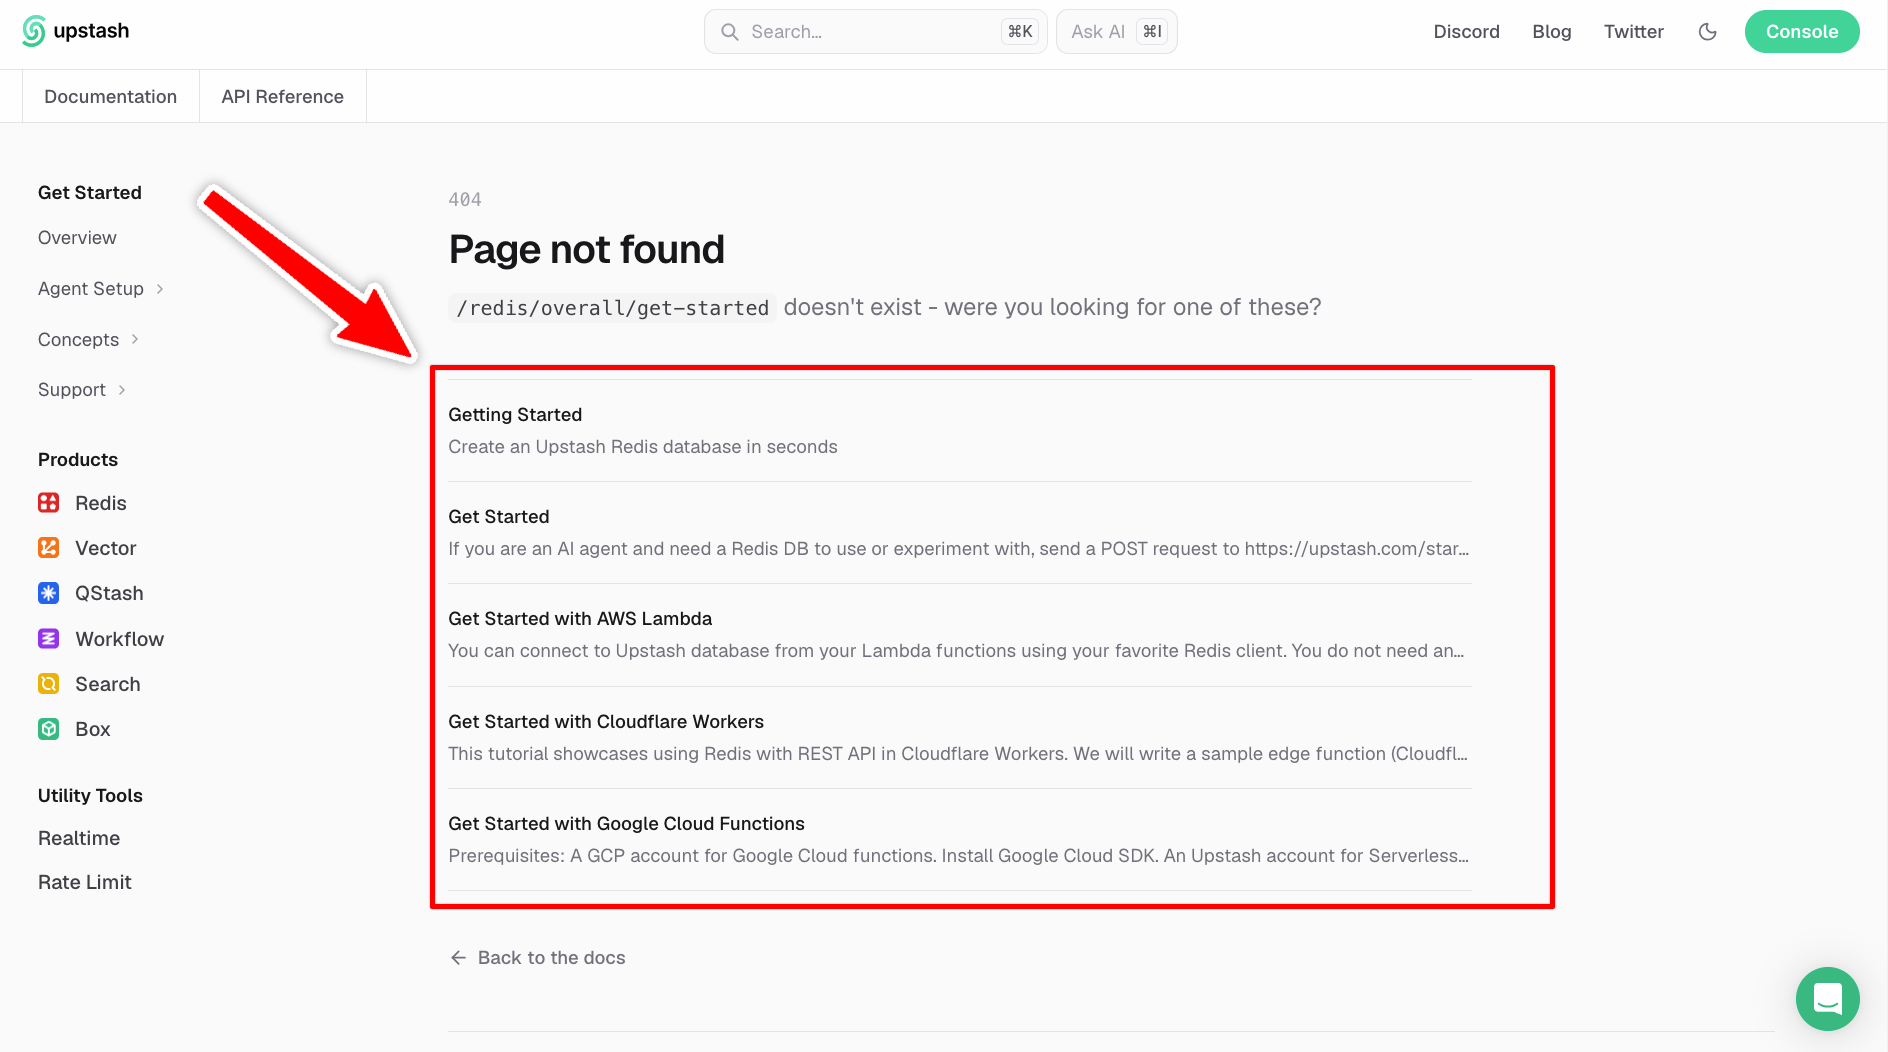The image size is (1888, 1052).
Task: Click the Page not found heading
Action: coord(587,250)
